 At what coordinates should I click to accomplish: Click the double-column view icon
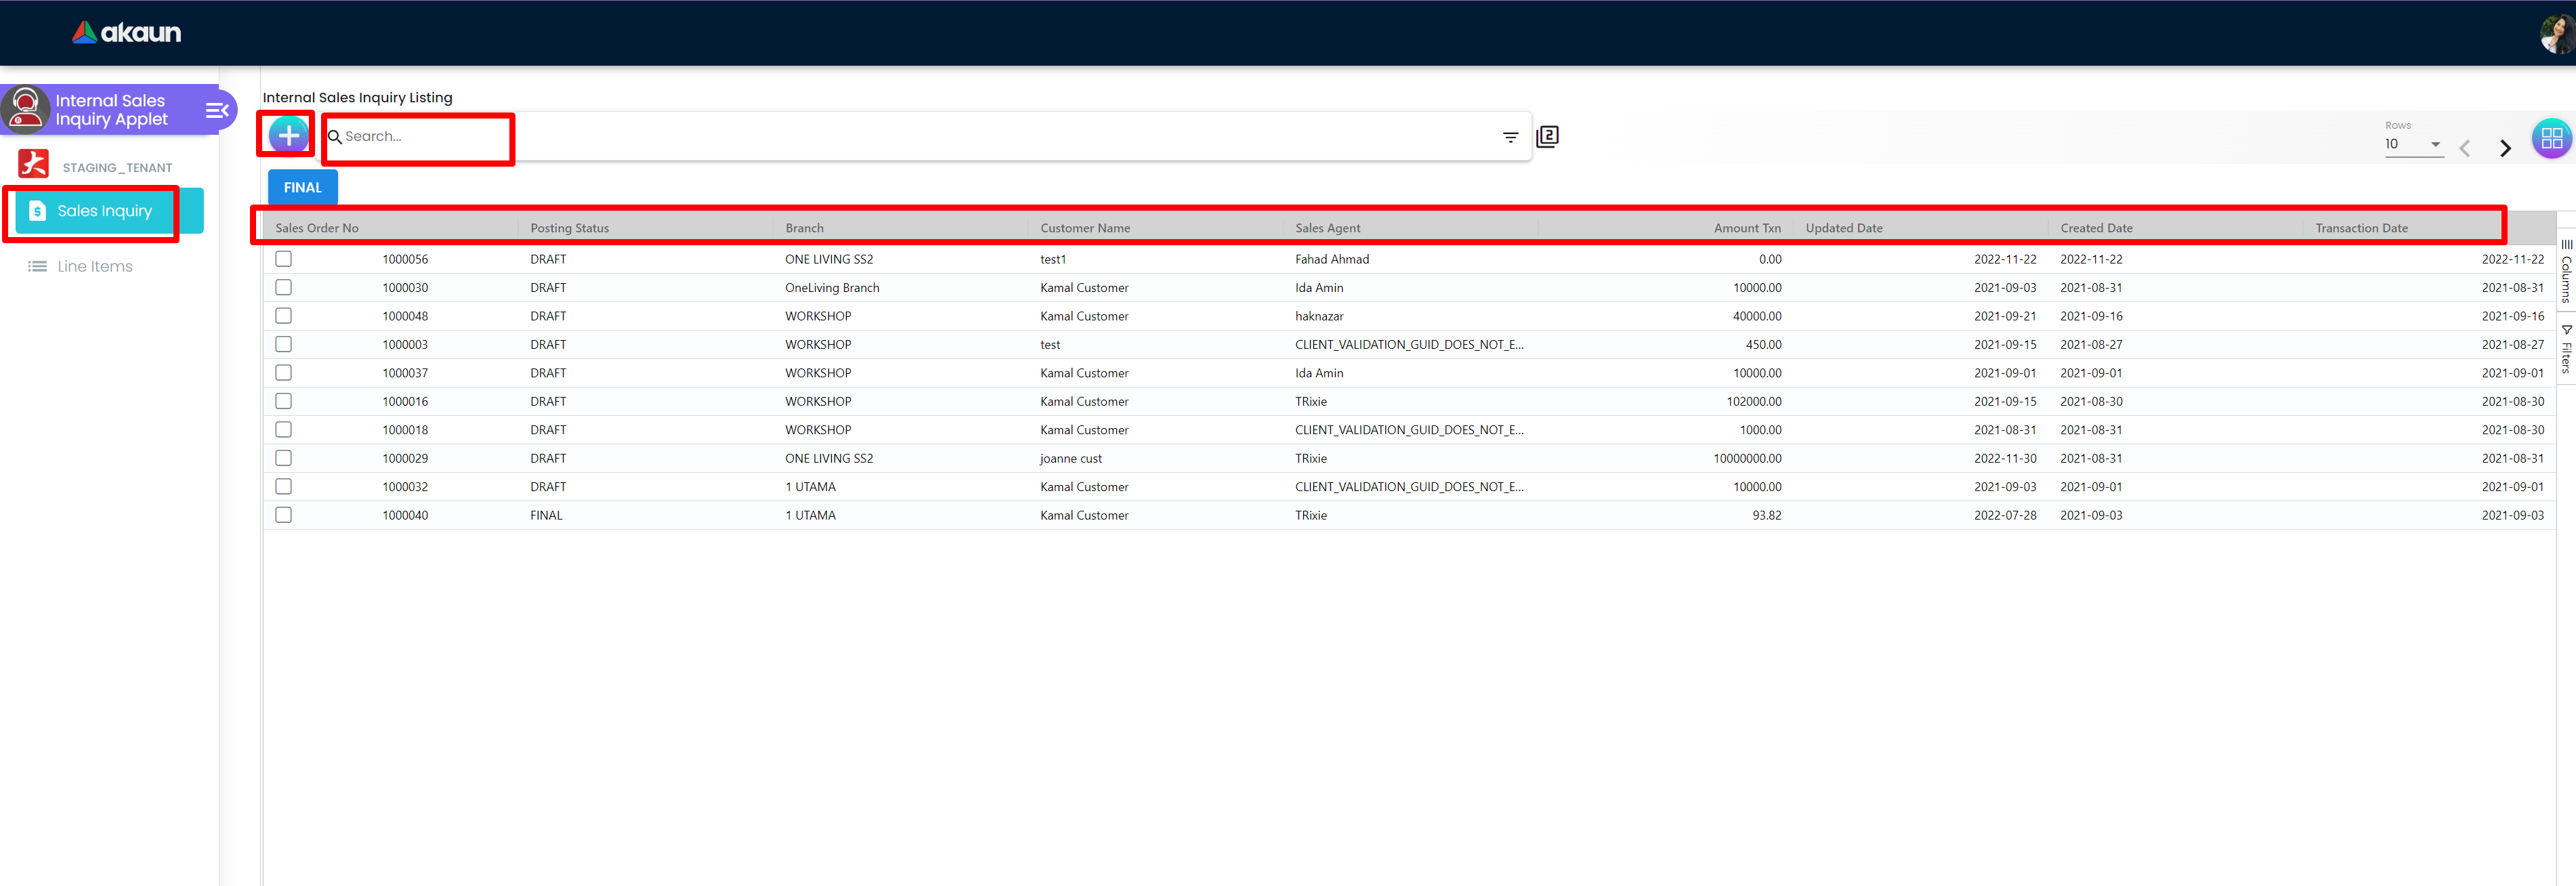coord(1547,136)
